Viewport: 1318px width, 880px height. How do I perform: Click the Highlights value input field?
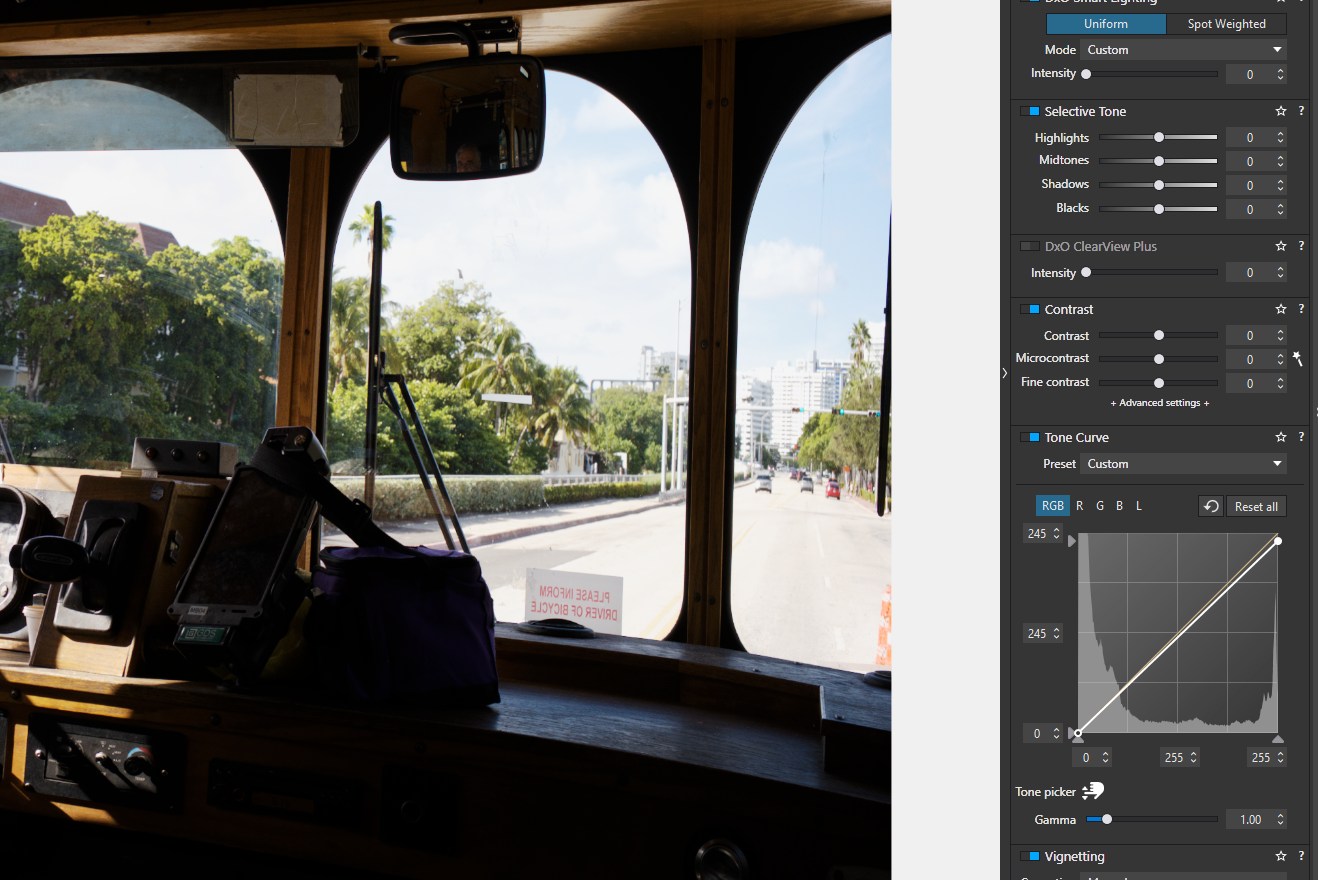(1249, 138)
